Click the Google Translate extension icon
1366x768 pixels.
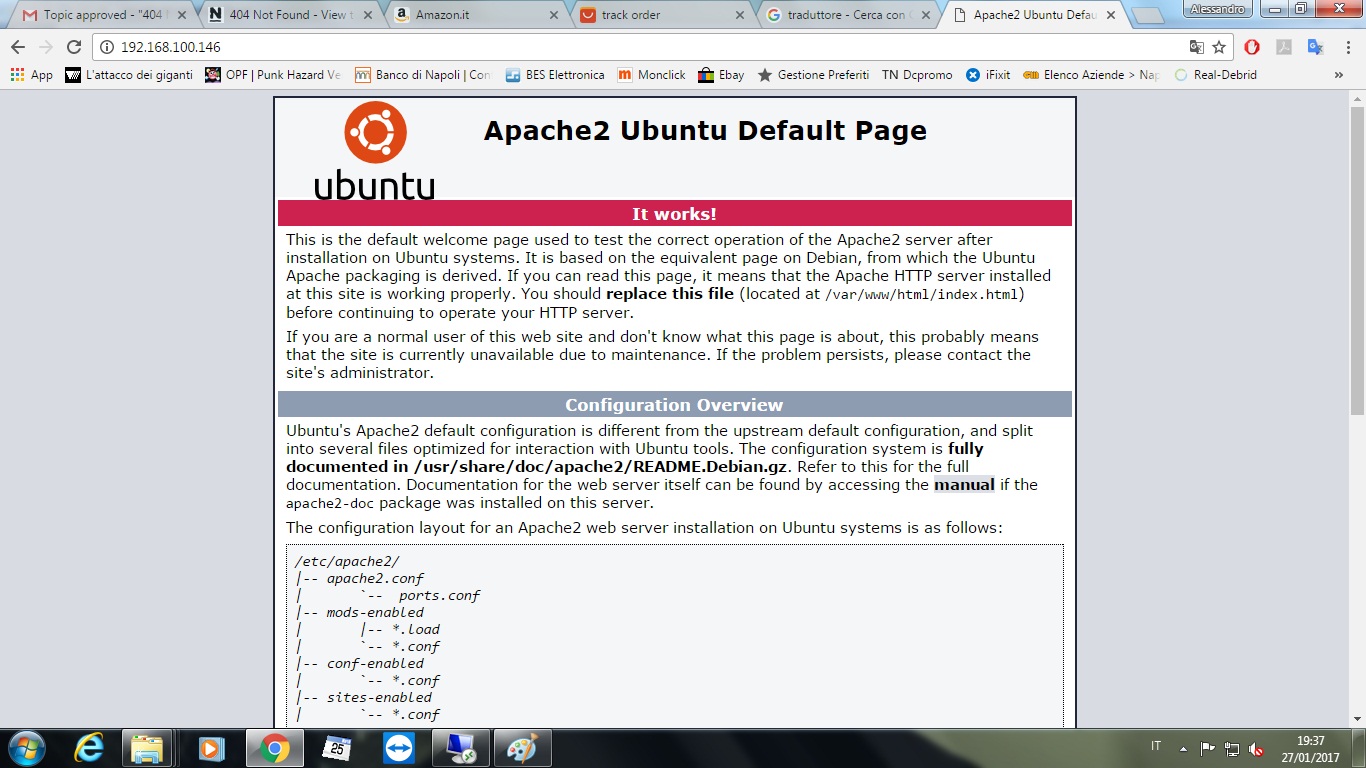(1316, 47)
